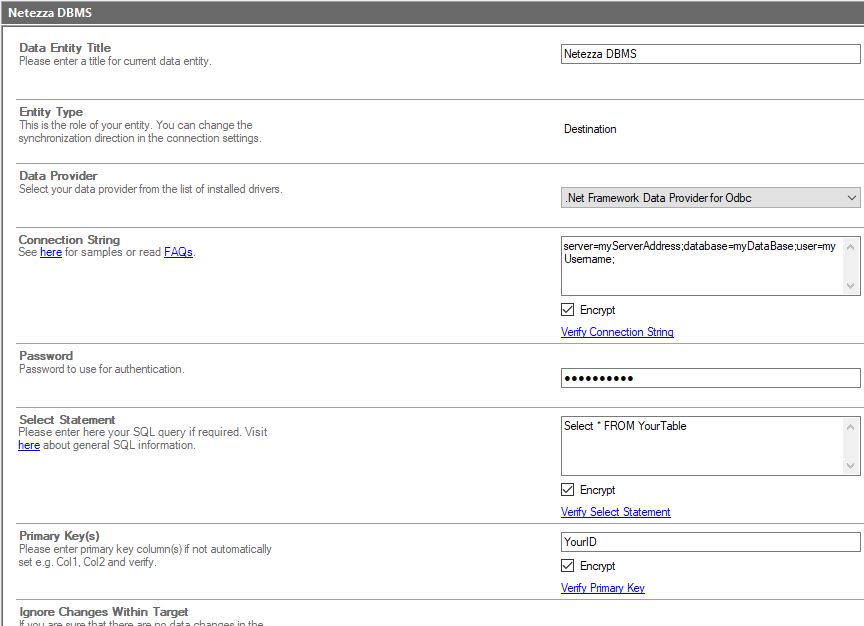Open the Data Provider dropdown

[709, 198]
